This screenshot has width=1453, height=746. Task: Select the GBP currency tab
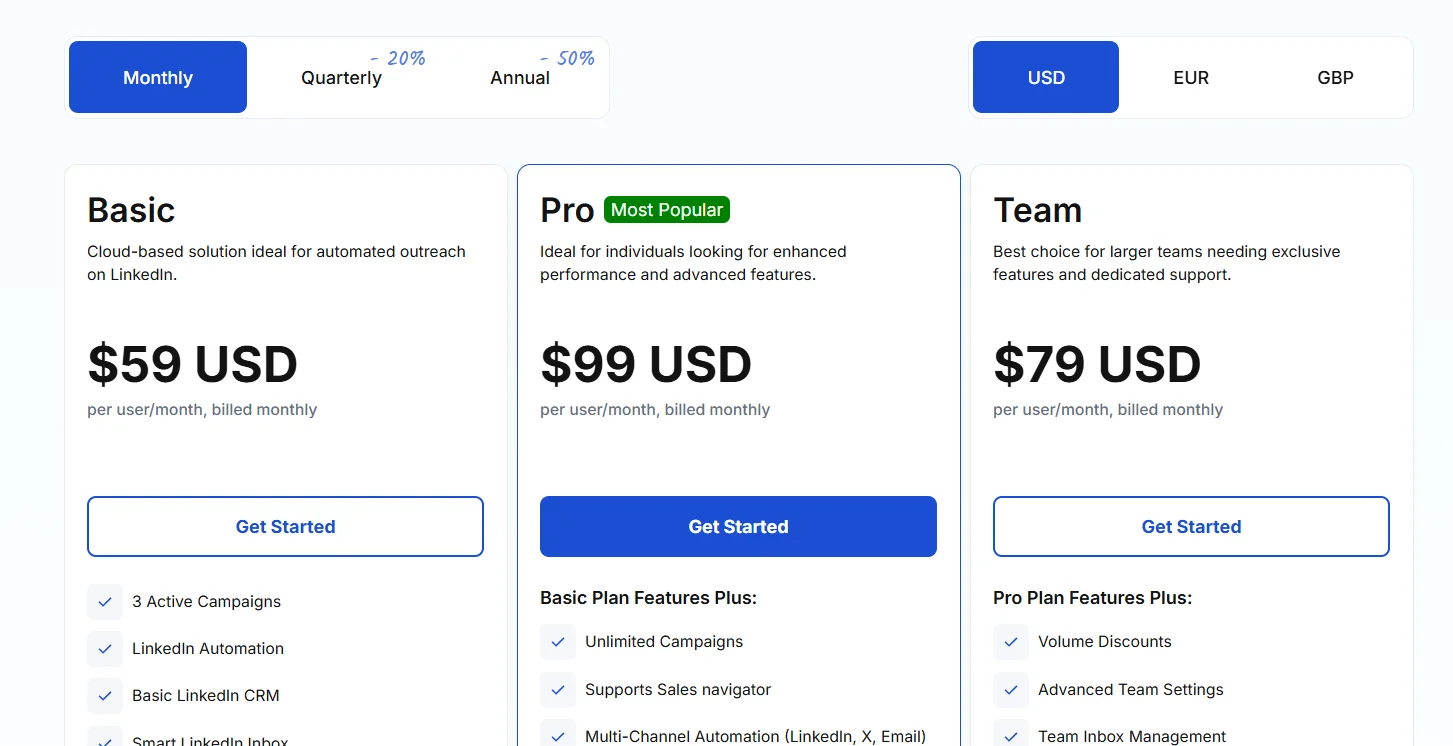tap(1335, 77)
